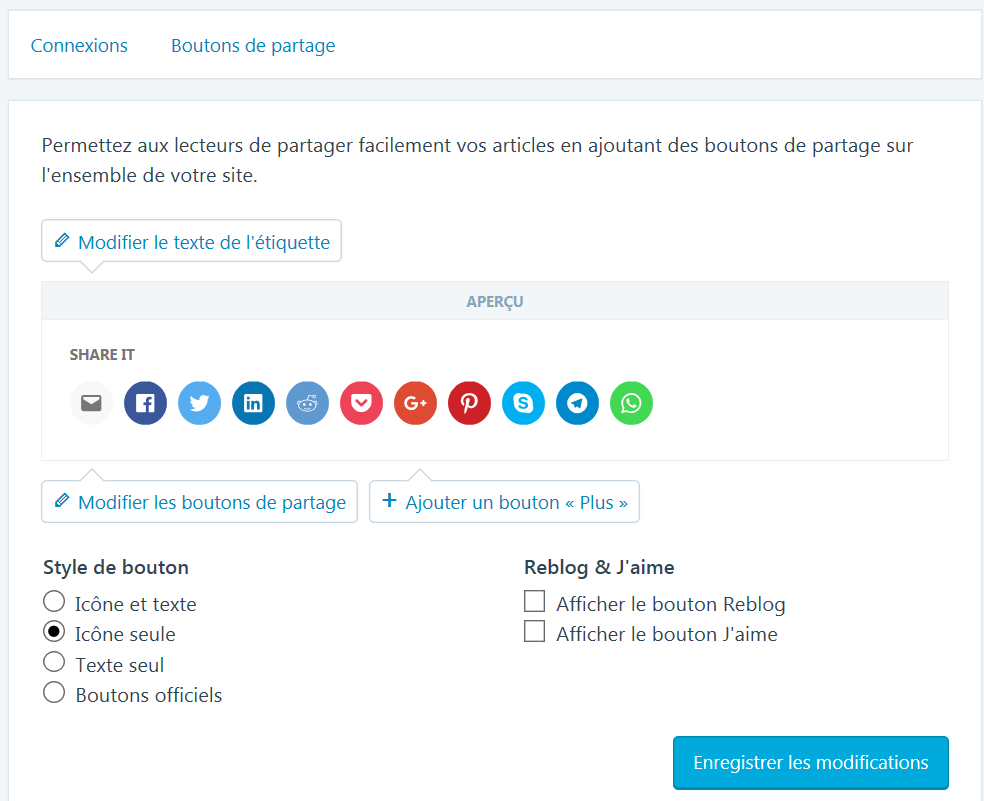
Task: Click the Google Plus share icon
Action: [415, 403]
